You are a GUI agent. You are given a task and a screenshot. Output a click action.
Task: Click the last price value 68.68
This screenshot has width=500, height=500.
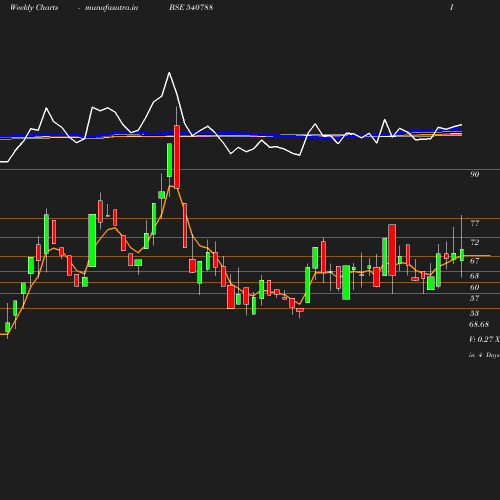coord(479,324)
